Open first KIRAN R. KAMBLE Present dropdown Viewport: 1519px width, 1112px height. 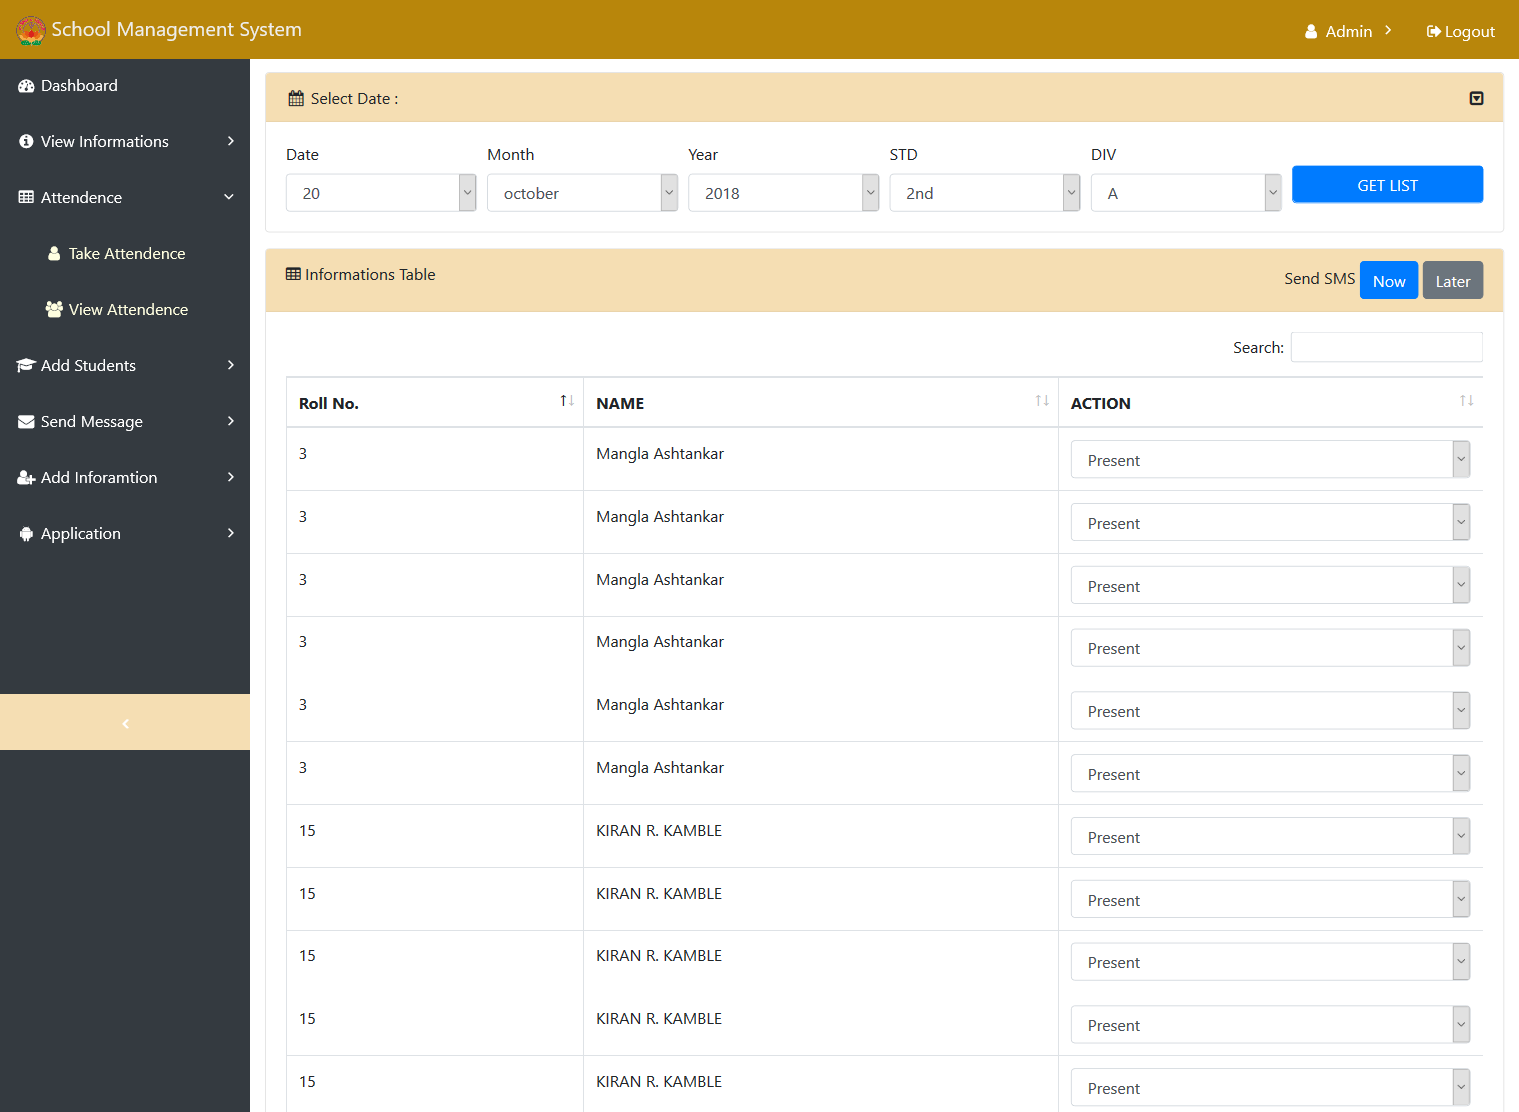coord(1270,837)
